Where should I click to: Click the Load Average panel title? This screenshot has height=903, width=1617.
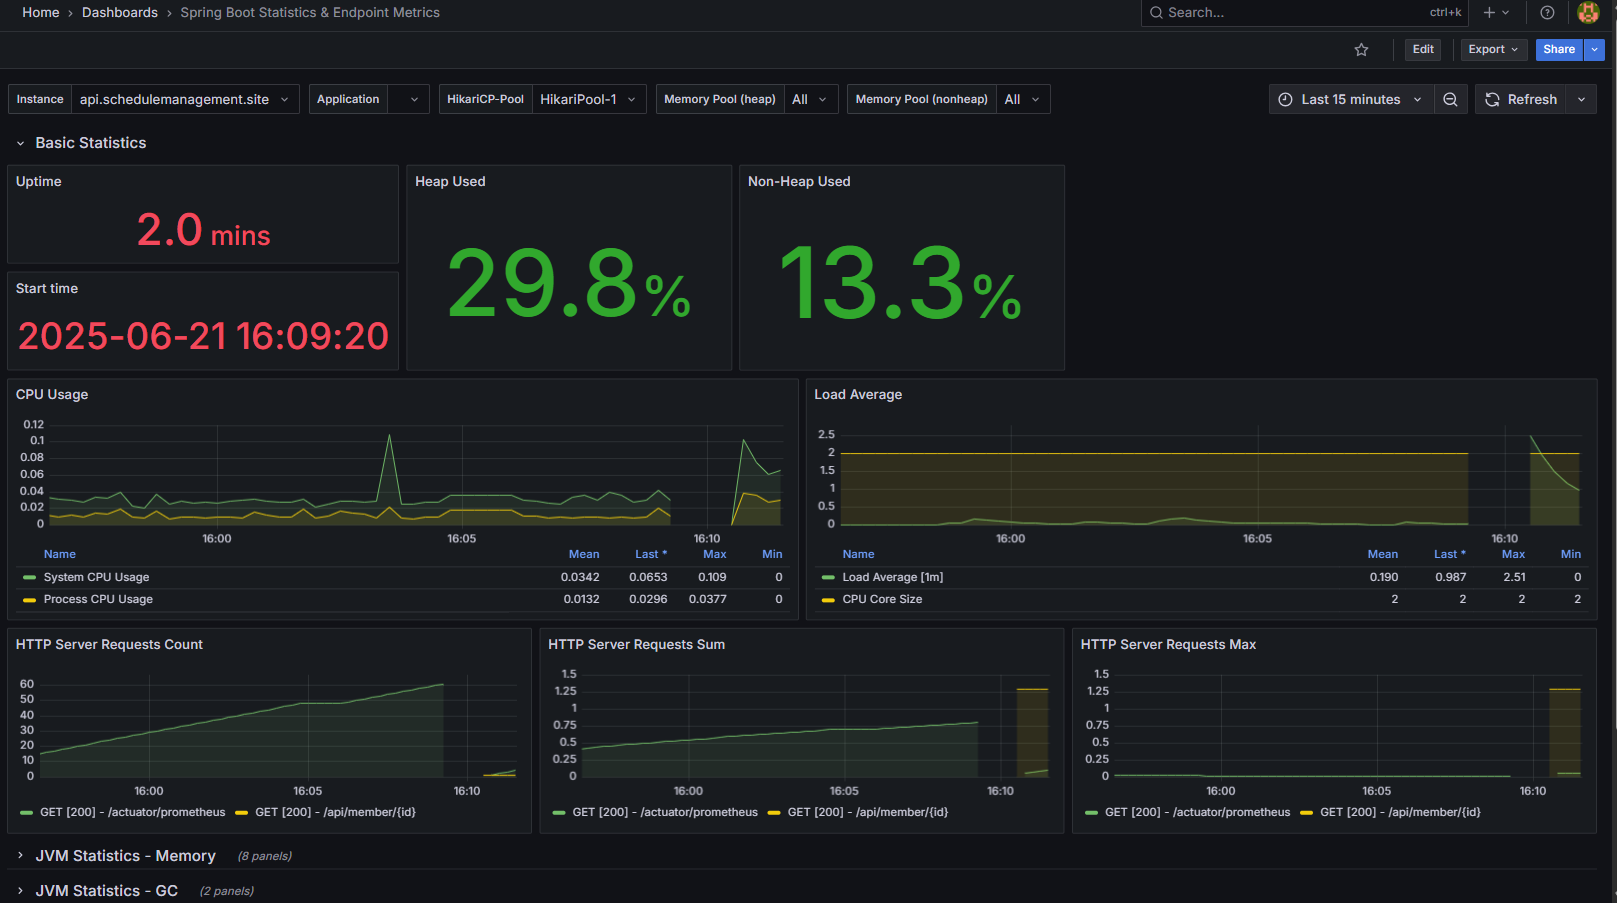[858, 394]
